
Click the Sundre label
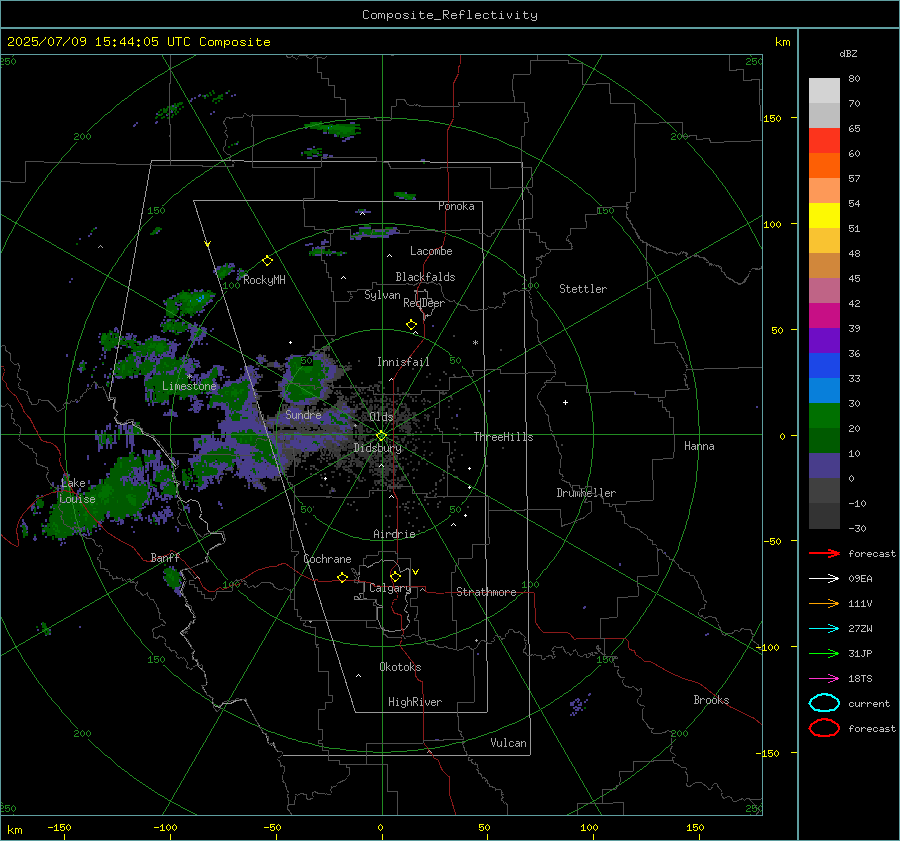pyautogui.click(x=303, y=414)
